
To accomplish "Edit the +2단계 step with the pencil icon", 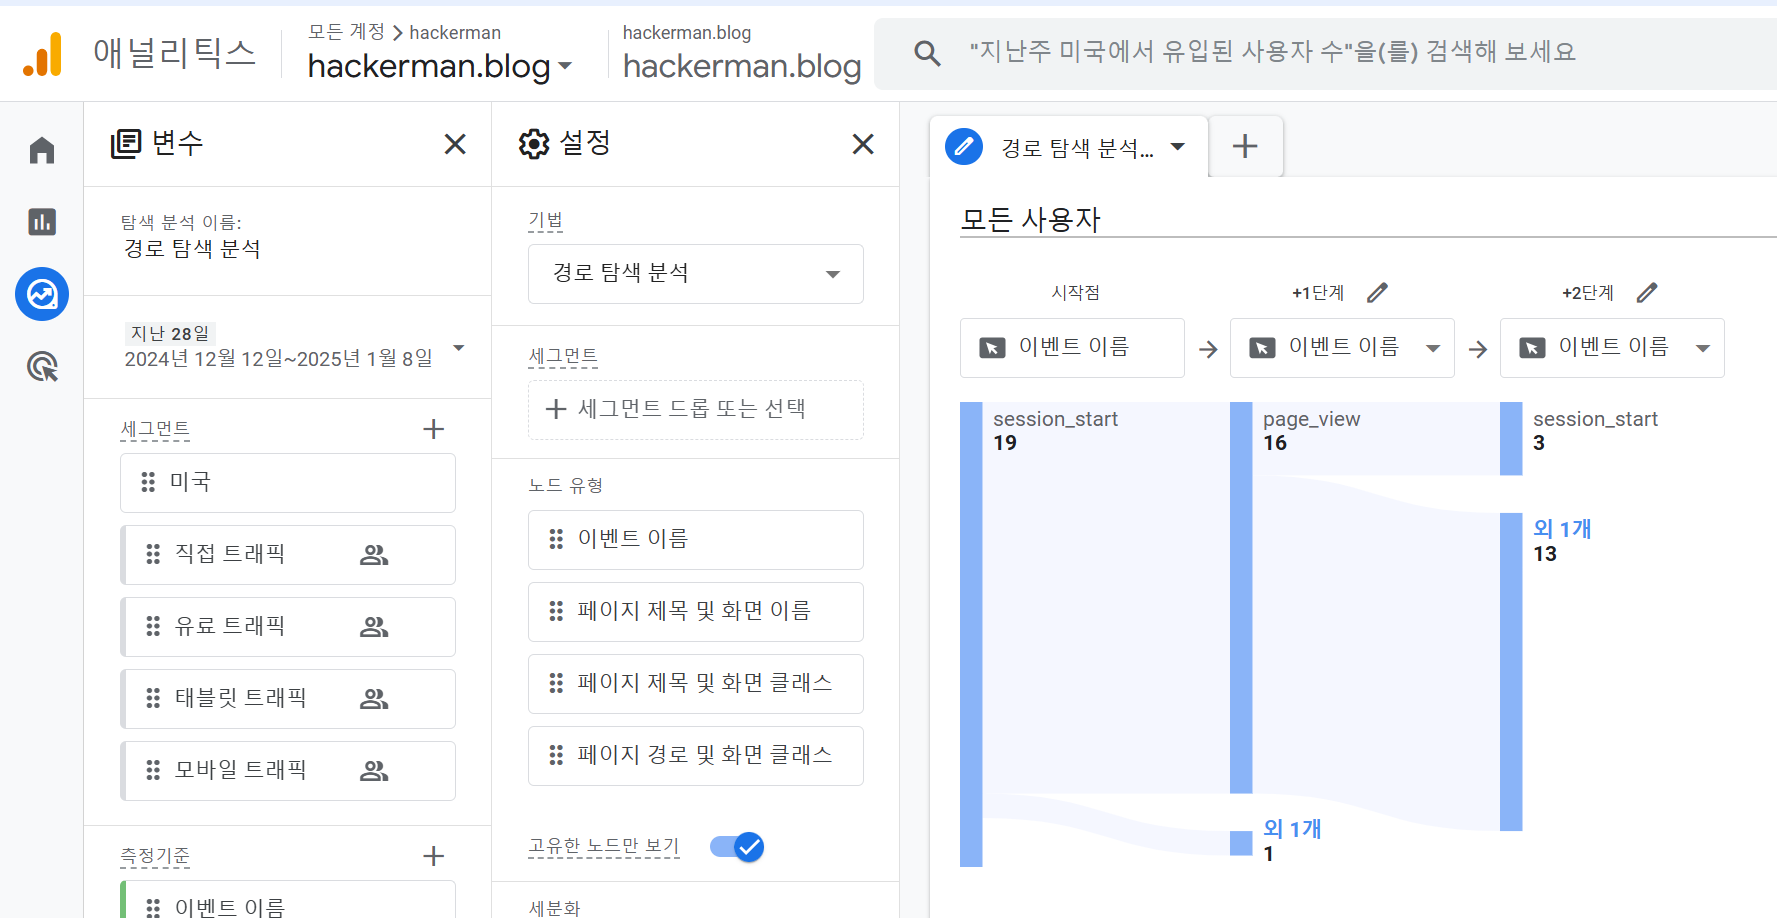I will (1647, 293).
